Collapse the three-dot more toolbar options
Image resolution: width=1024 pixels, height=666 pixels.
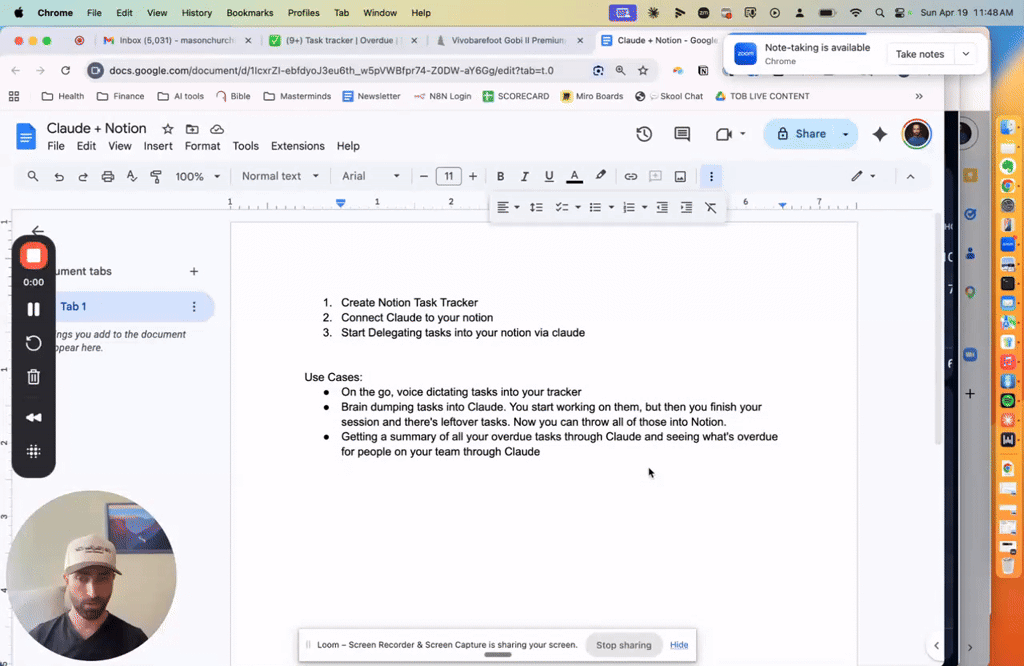coord(711,176)
